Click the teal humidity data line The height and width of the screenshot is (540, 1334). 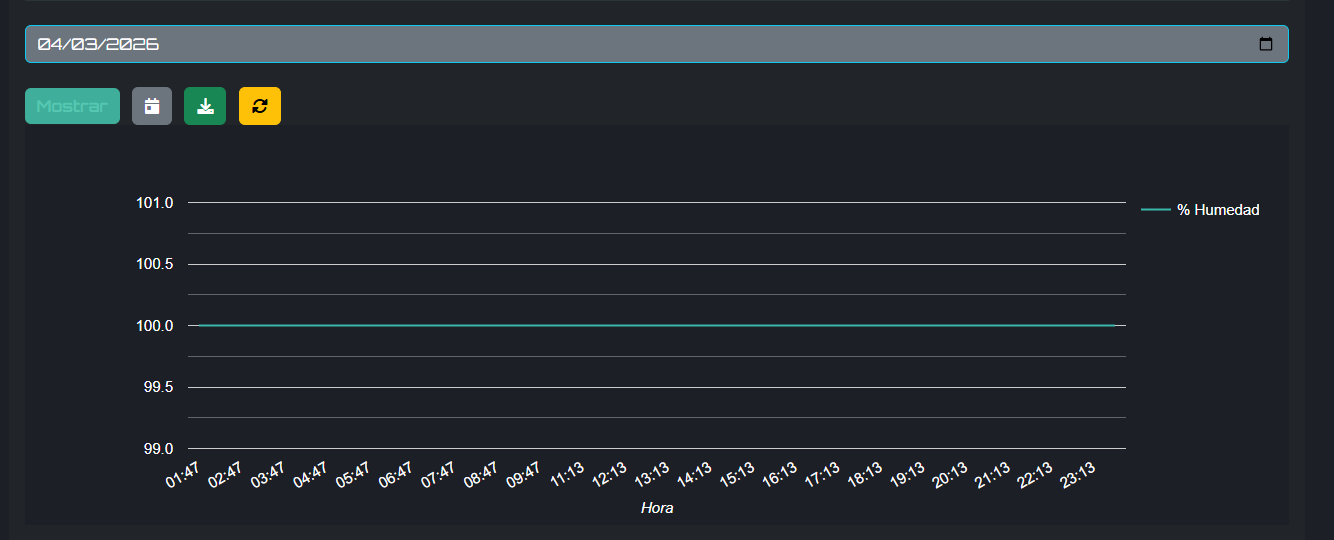point(657,325)
